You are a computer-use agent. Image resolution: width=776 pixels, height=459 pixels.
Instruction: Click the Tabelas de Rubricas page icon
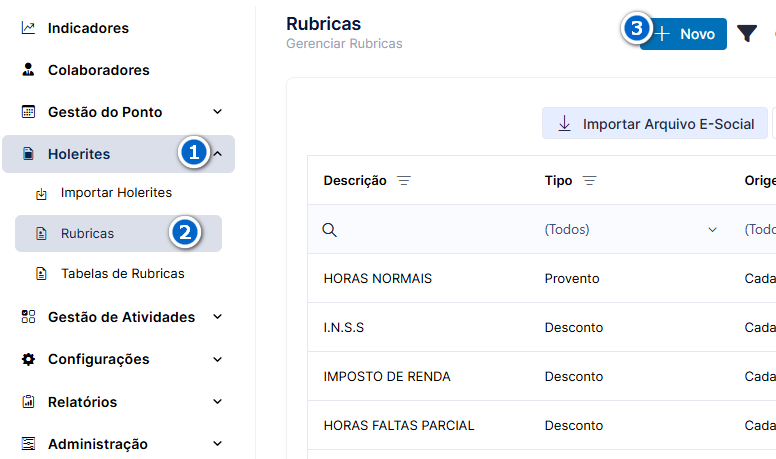coord(42,273)
